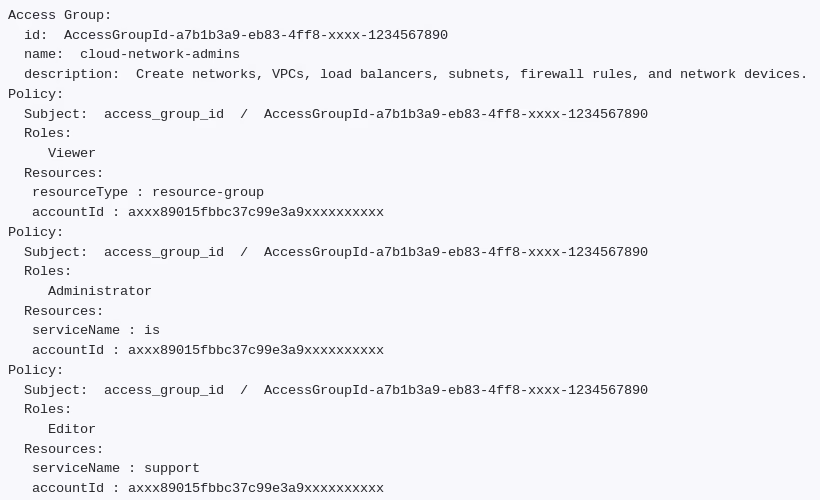Click the name value cloud-network-admins

[x=160, y=54]
